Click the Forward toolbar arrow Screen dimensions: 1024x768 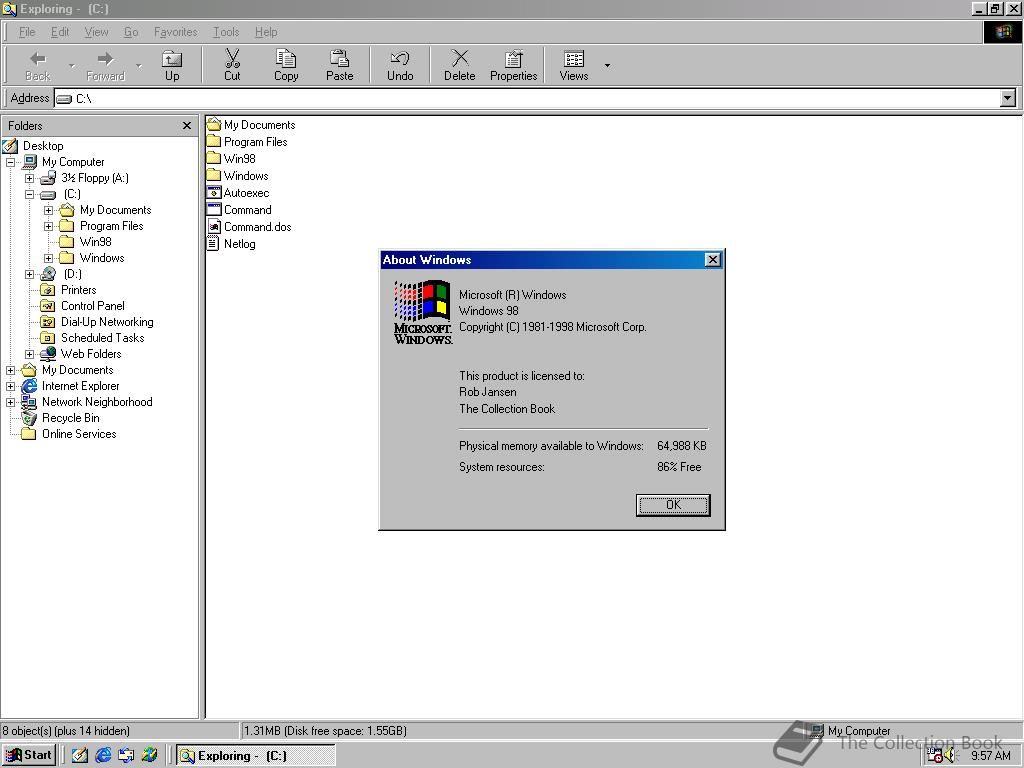[x=105, y=65]
